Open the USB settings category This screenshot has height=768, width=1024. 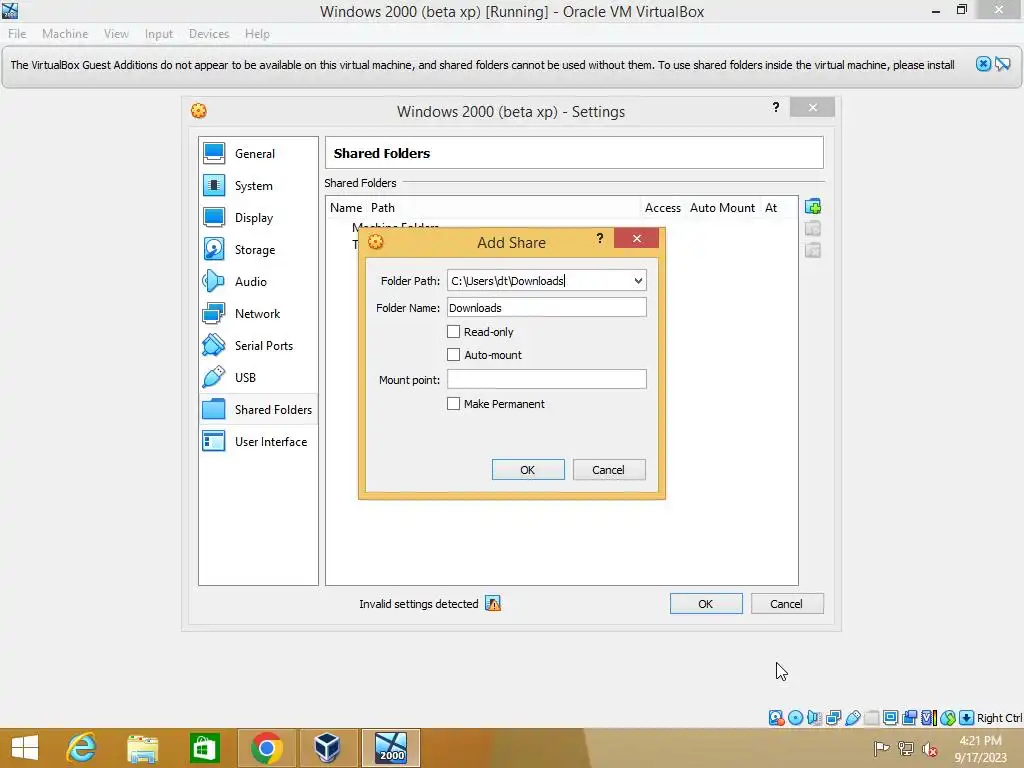[x=258, y=377]
